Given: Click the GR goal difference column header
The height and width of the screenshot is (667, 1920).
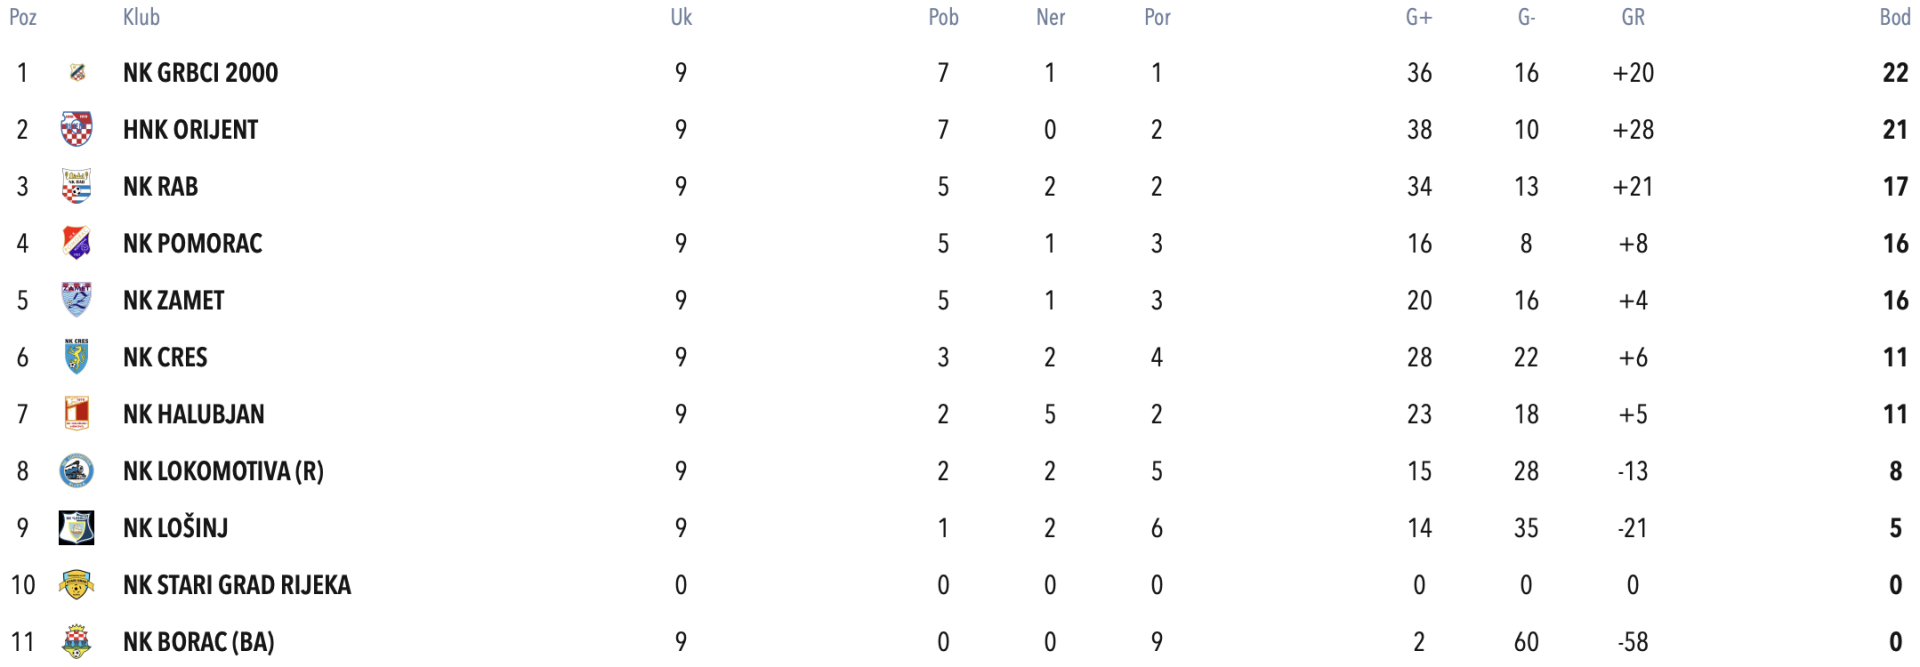Looking at the screenshot, I should coord(1632,17).
